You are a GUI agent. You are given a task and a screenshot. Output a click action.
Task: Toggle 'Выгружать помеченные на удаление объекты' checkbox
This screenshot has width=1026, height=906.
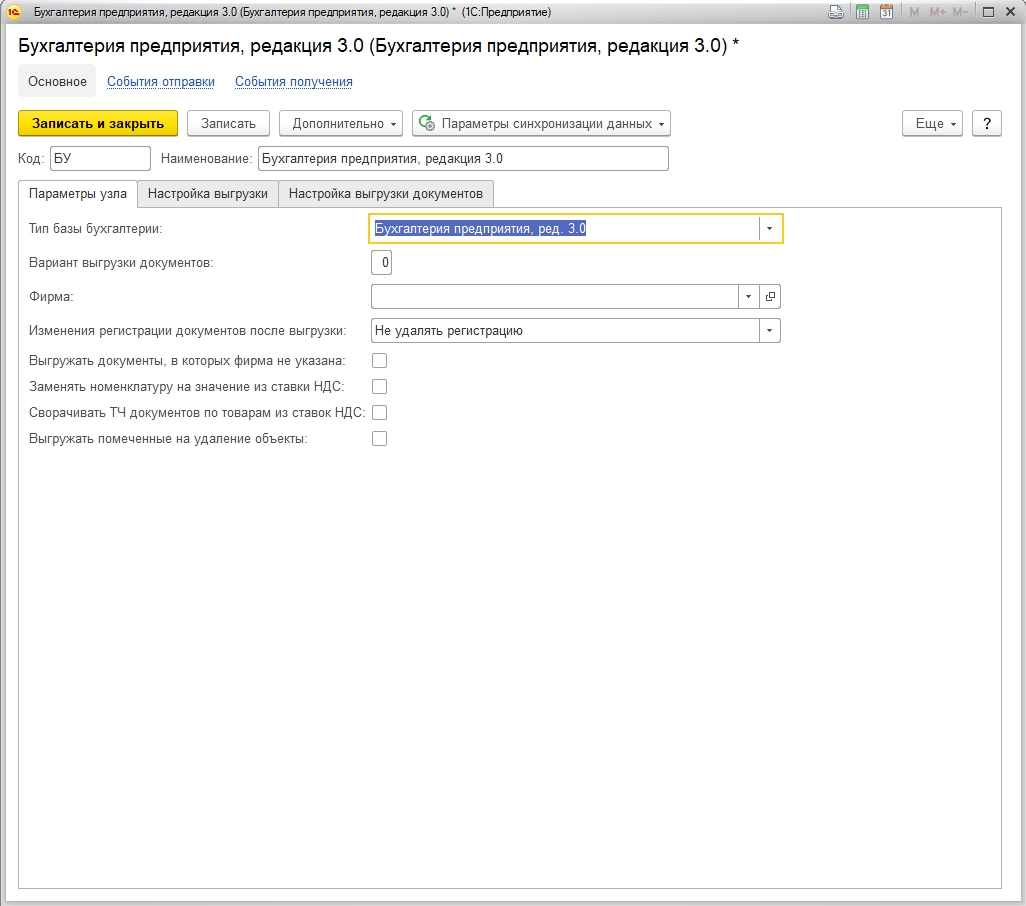click(379, 439)
